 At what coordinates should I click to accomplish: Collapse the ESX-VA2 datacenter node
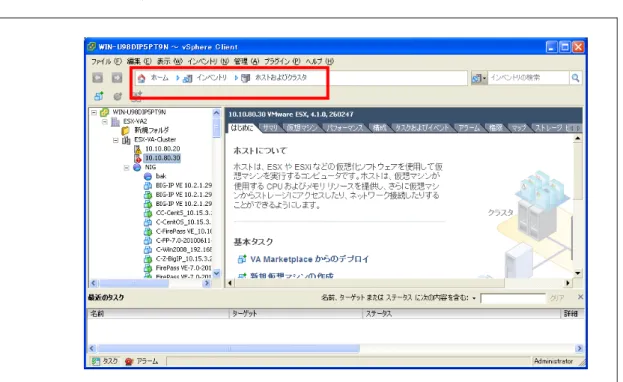click(105, 122)
